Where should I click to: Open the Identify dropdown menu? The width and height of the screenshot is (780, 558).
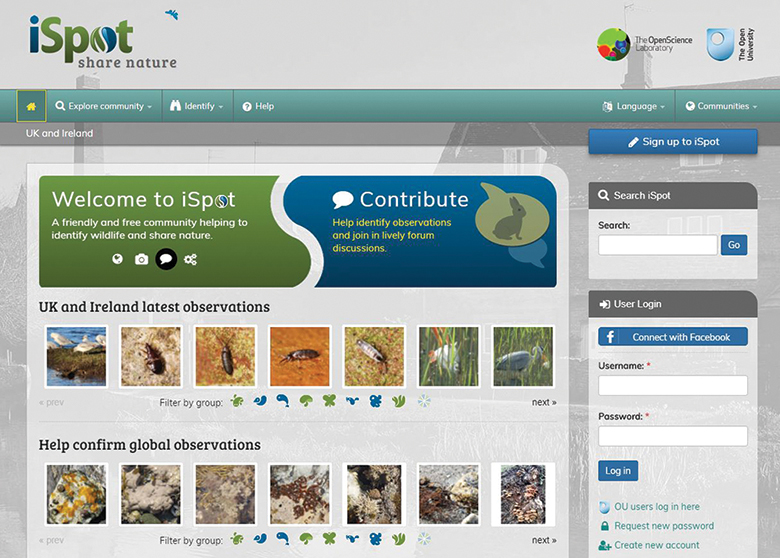click(196, 106)
